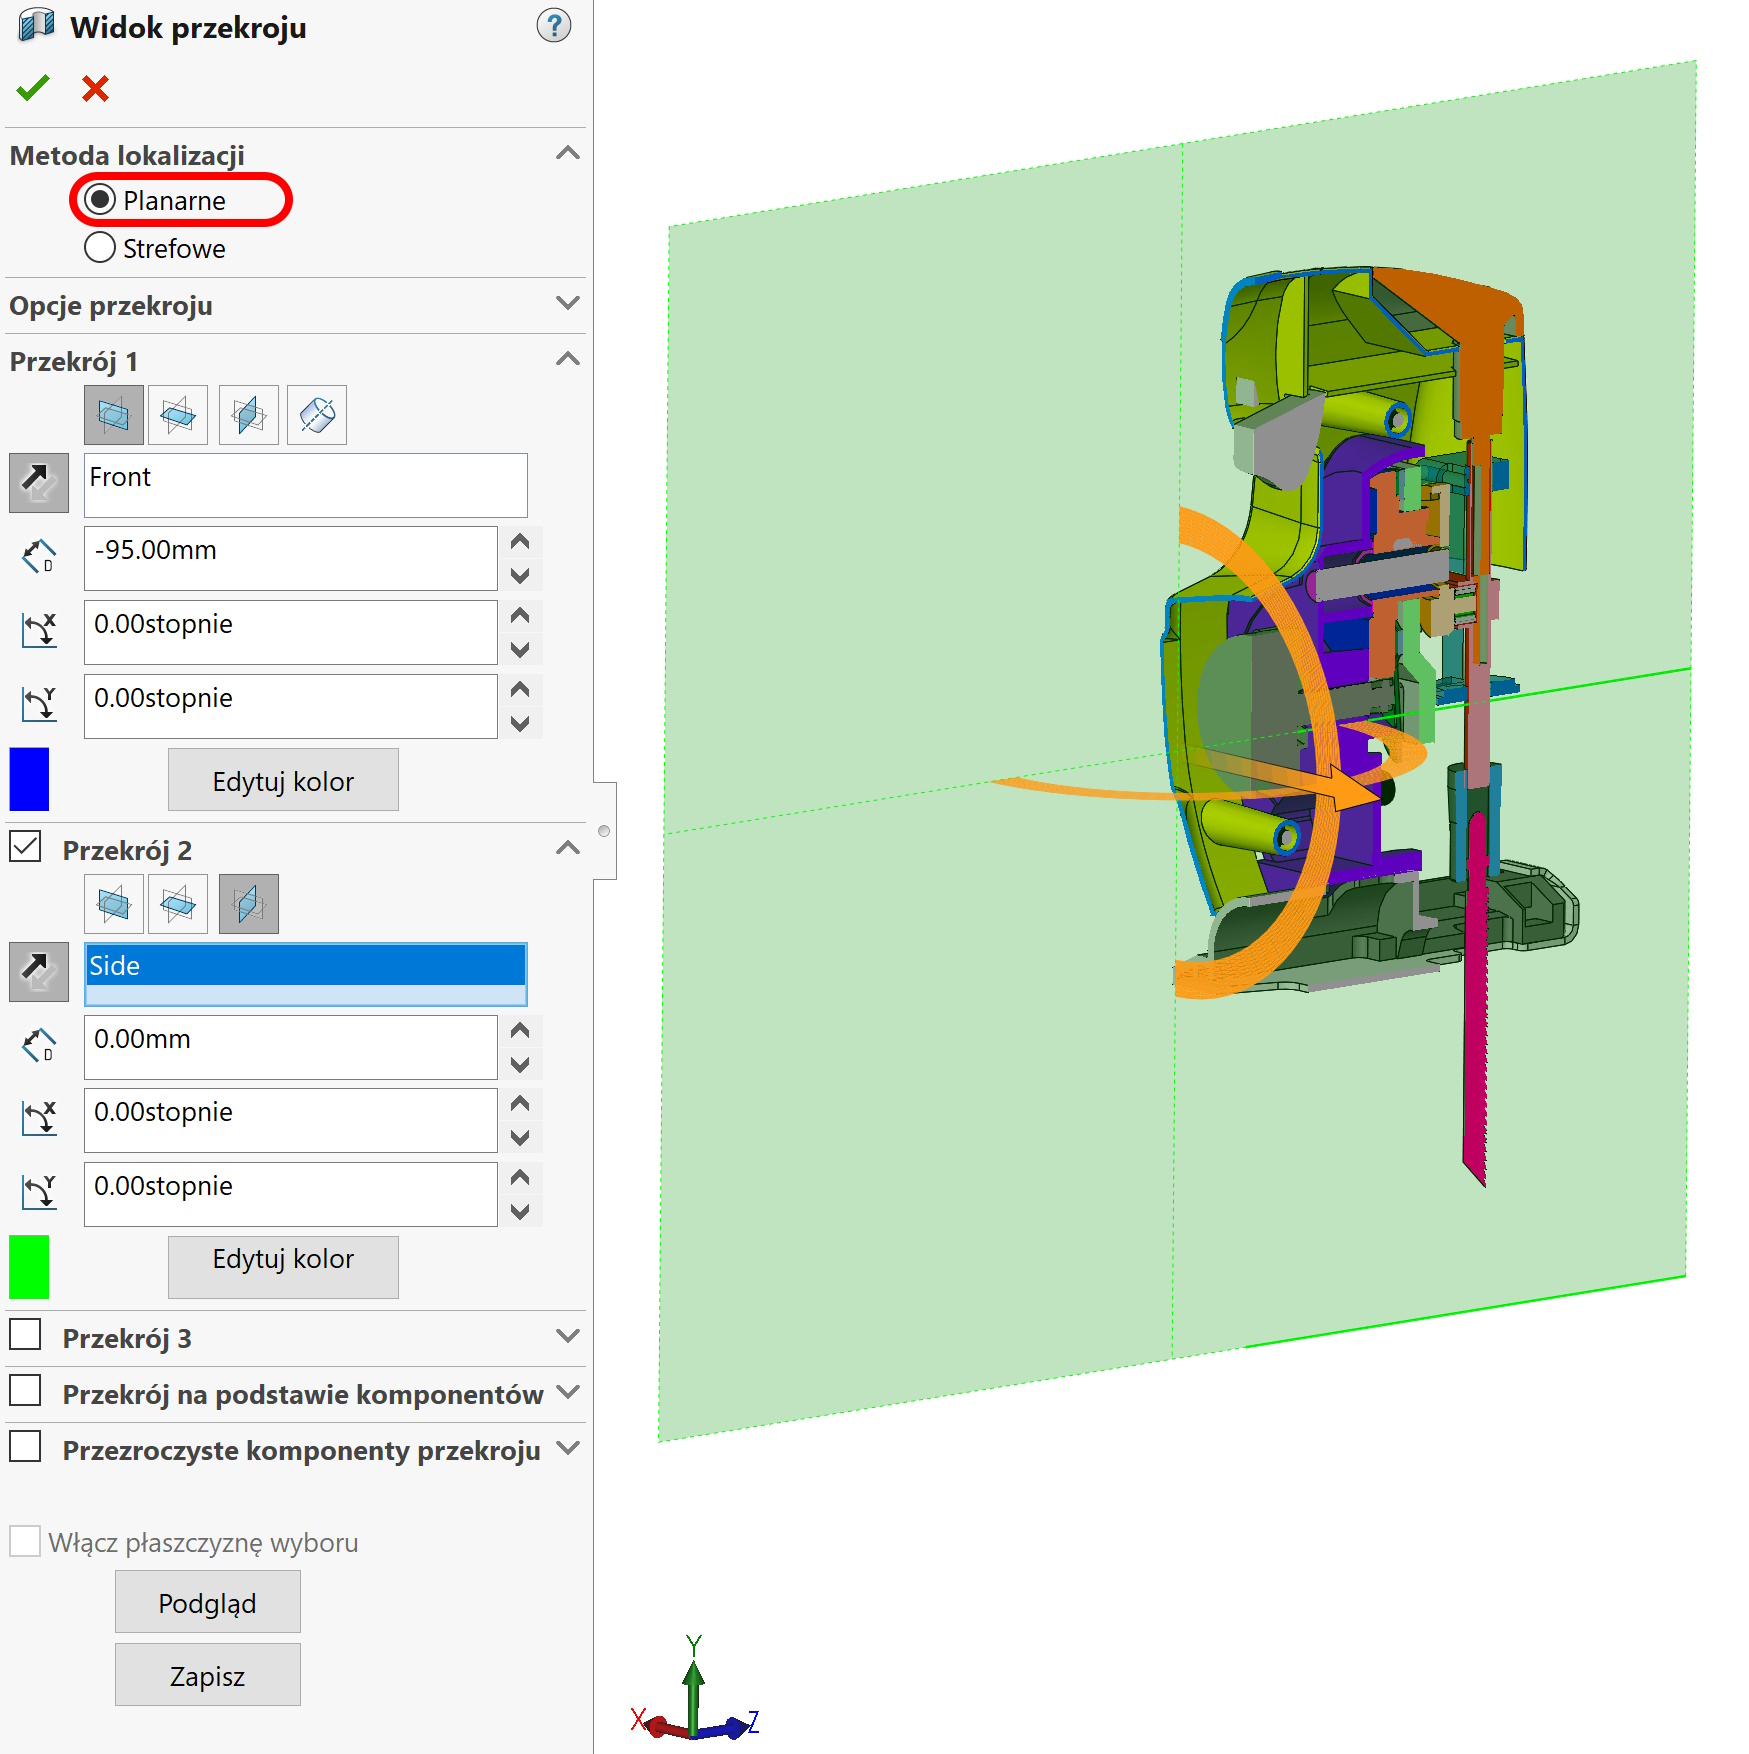Increase Przekrój 2 offset distance
This screenshot has width=1749, height=1754.
(x=520, y=1031)
